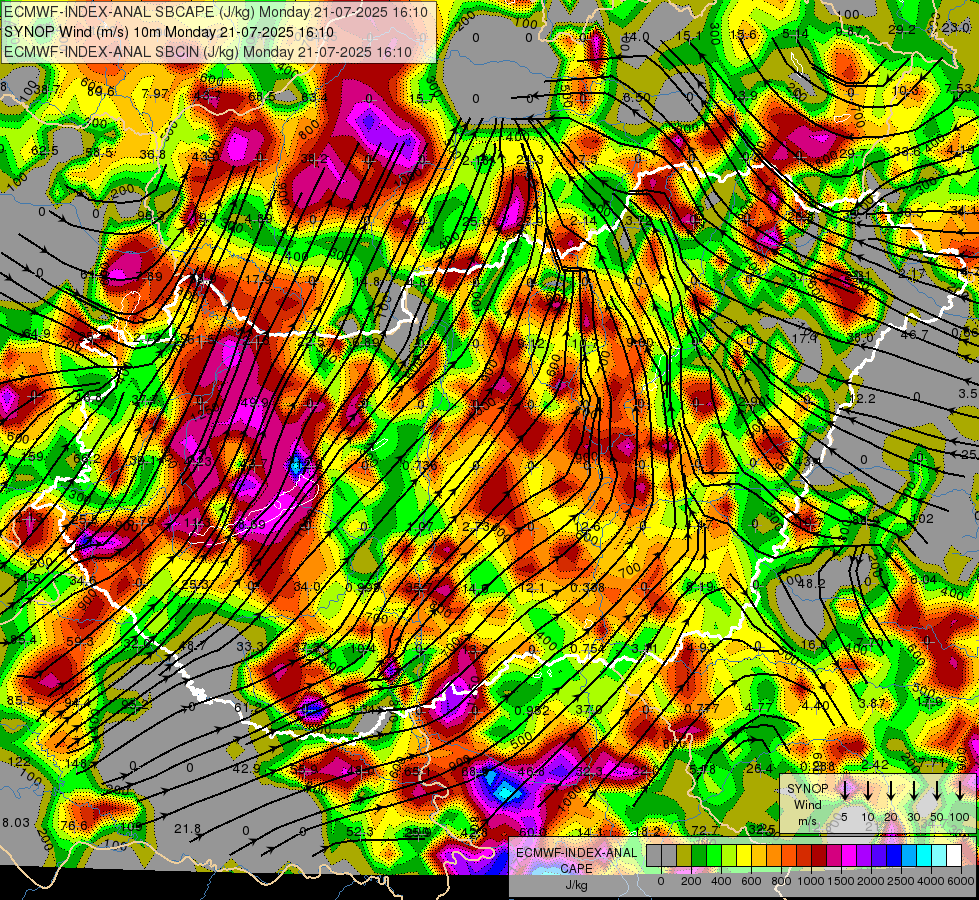The image size is (979, 900).
Task: Click the 4000 tick label on CAPE scale
Action: pyautogui.click(x=931, y=881)
